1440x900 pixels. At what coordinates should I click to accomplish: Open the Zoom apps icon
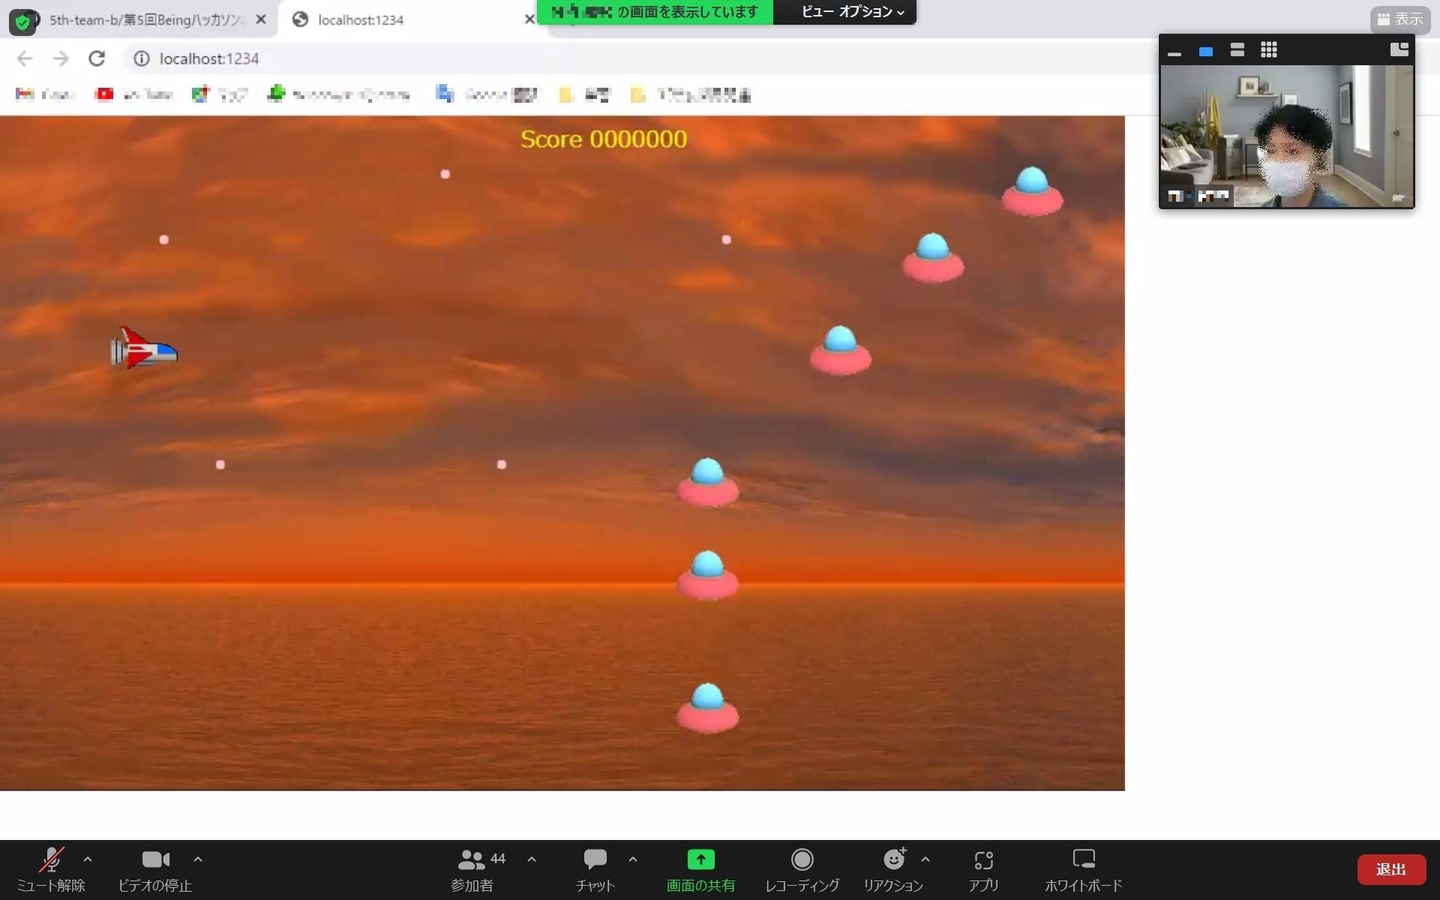point(984,860)
